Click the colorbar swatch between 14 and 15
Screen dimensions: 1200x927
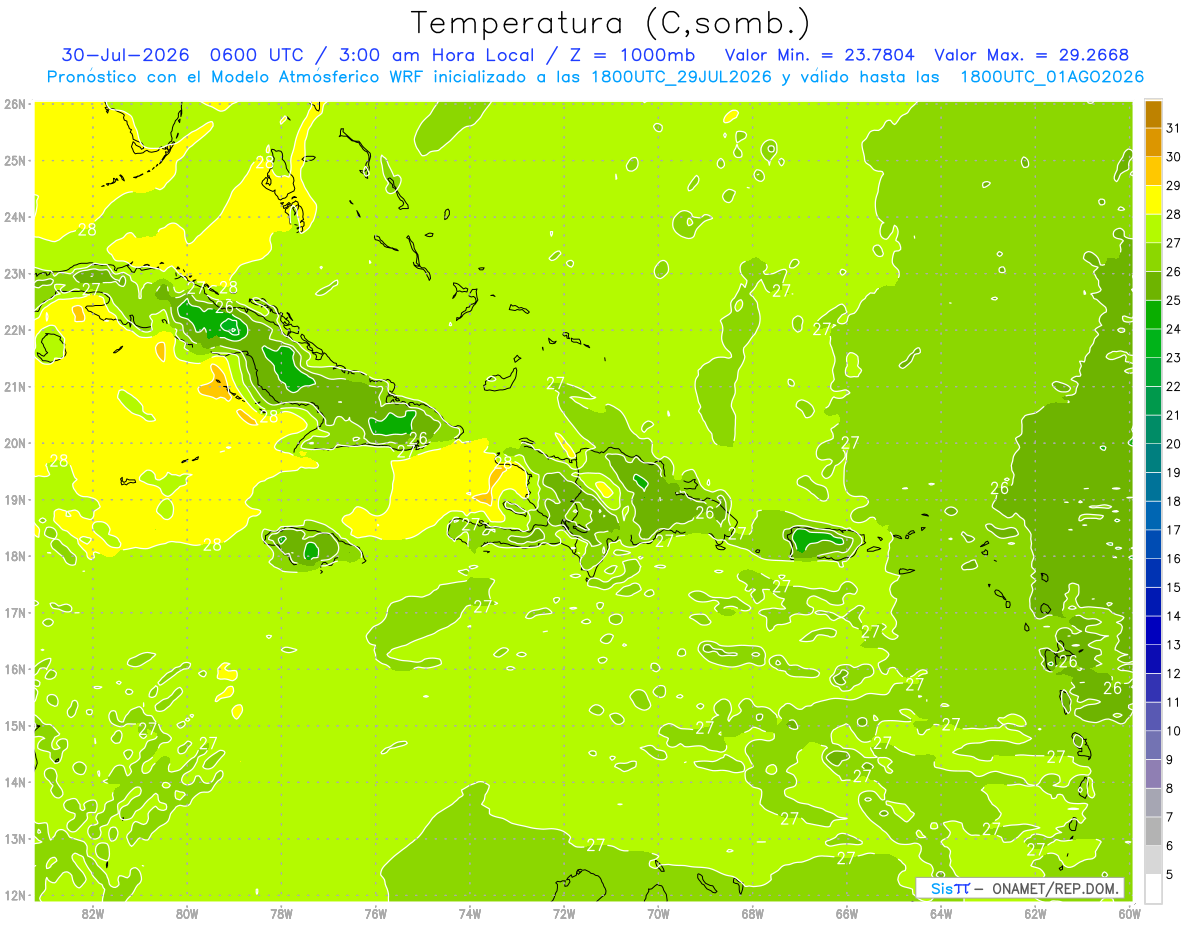(1153, 602)
